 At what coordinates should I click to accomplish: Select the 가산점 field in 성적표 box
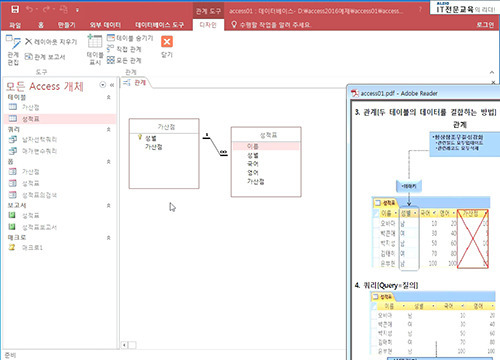256,181
